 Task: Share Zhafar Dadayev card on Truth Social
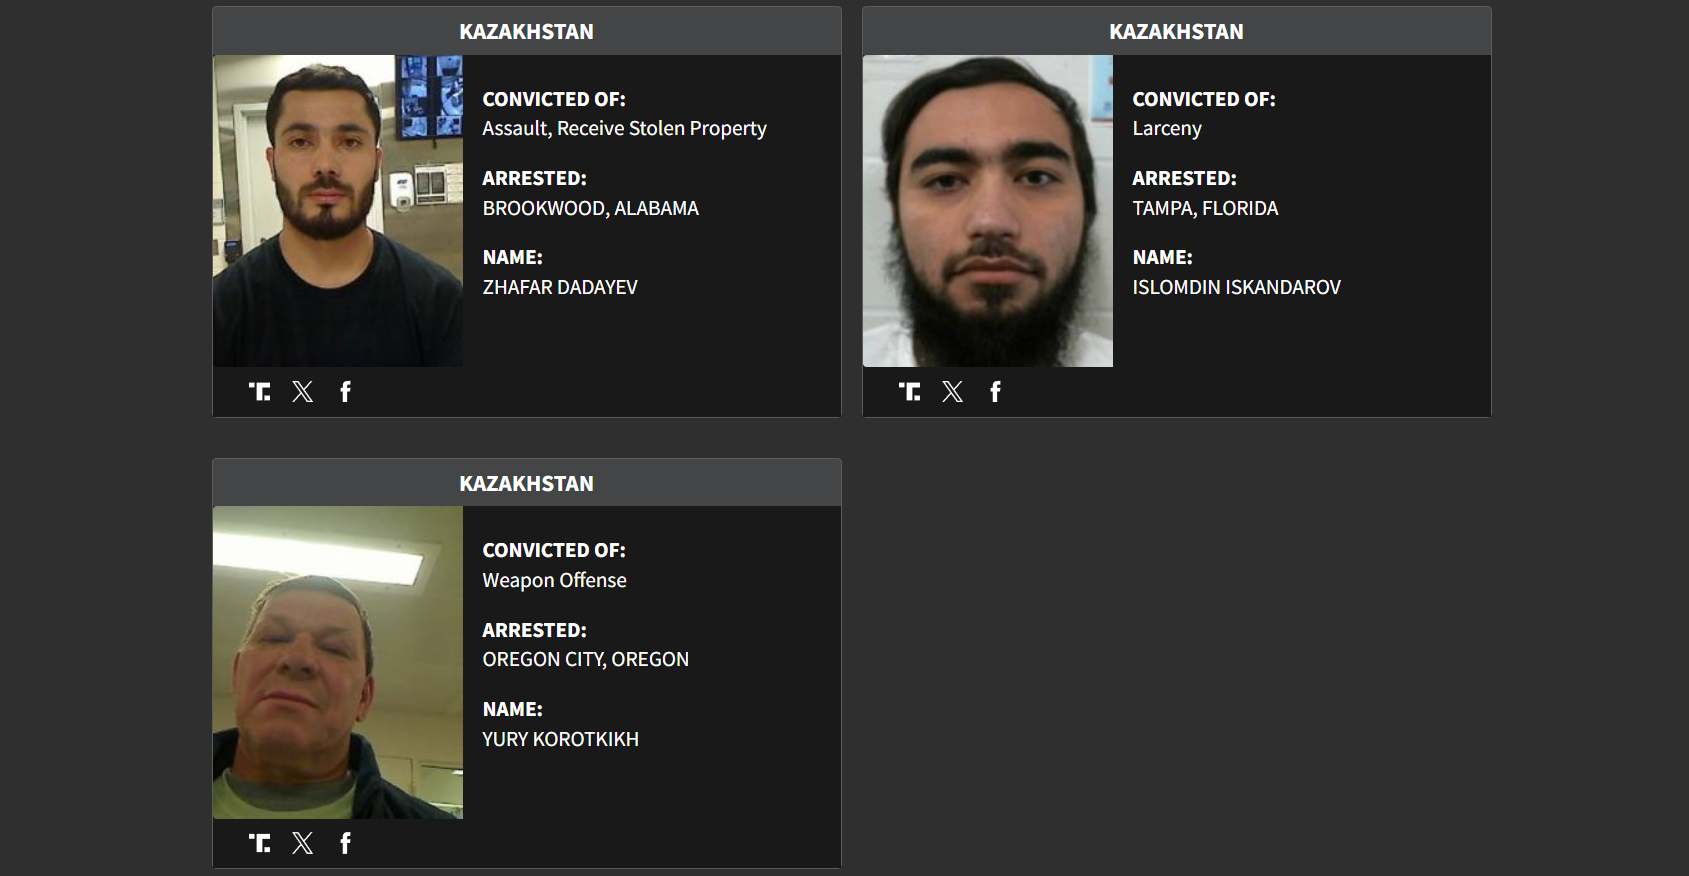[x=260, y=392]
